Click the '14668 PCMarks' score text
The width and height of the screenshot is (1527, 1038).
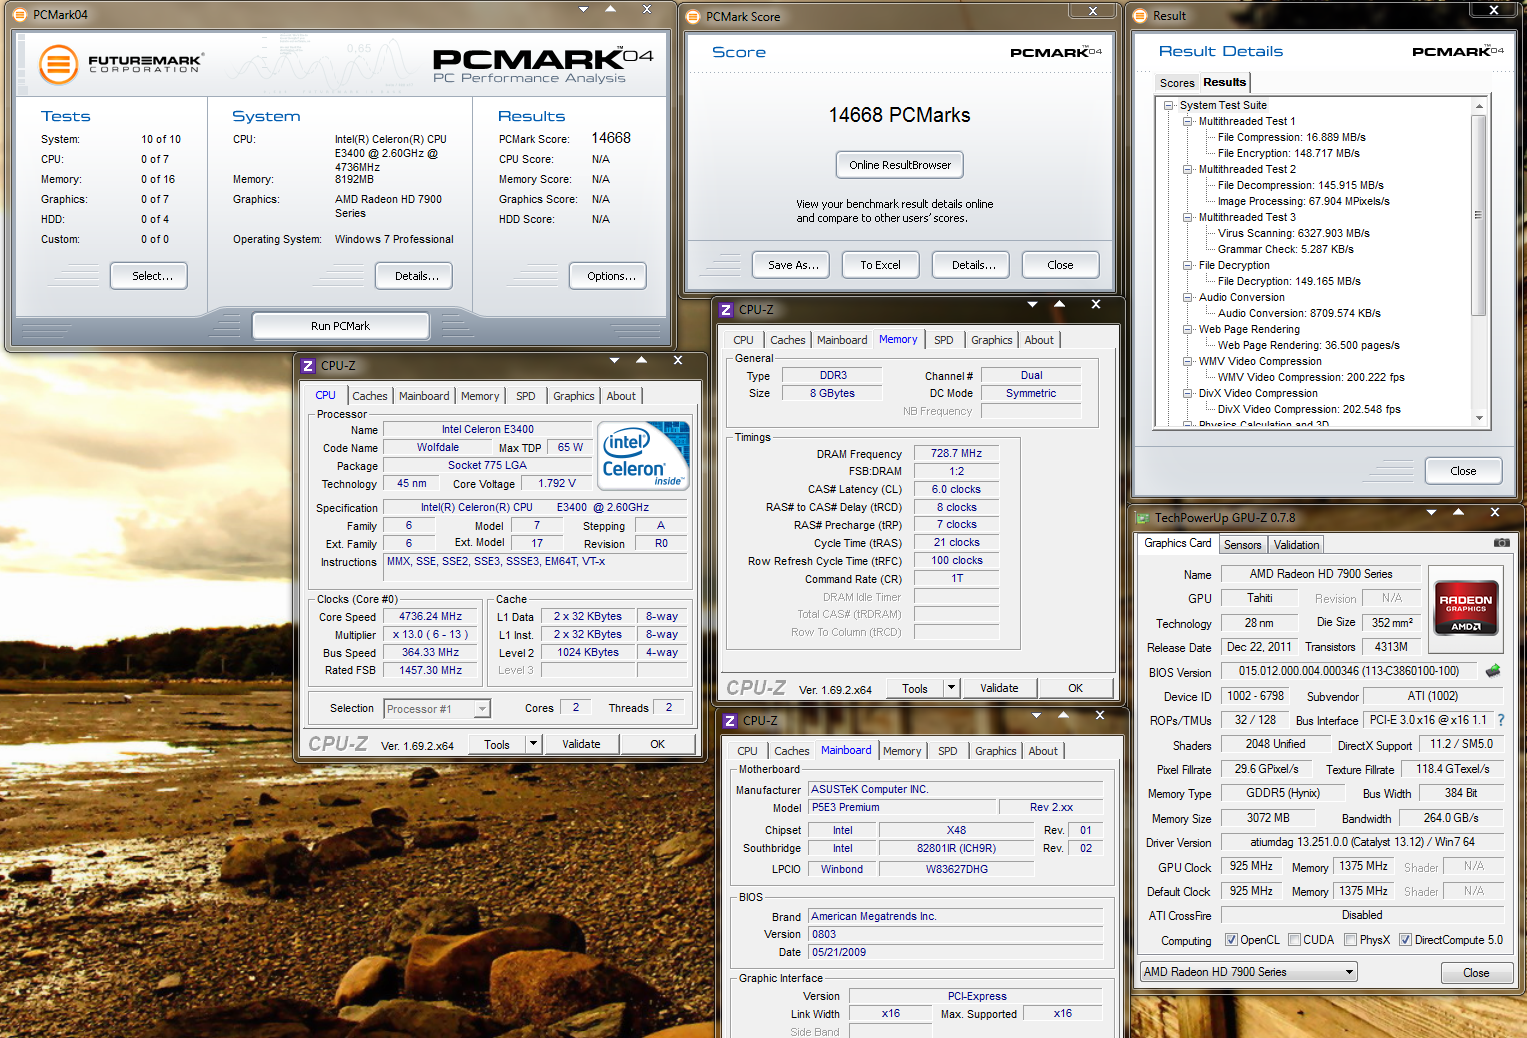tap(899, 115)
